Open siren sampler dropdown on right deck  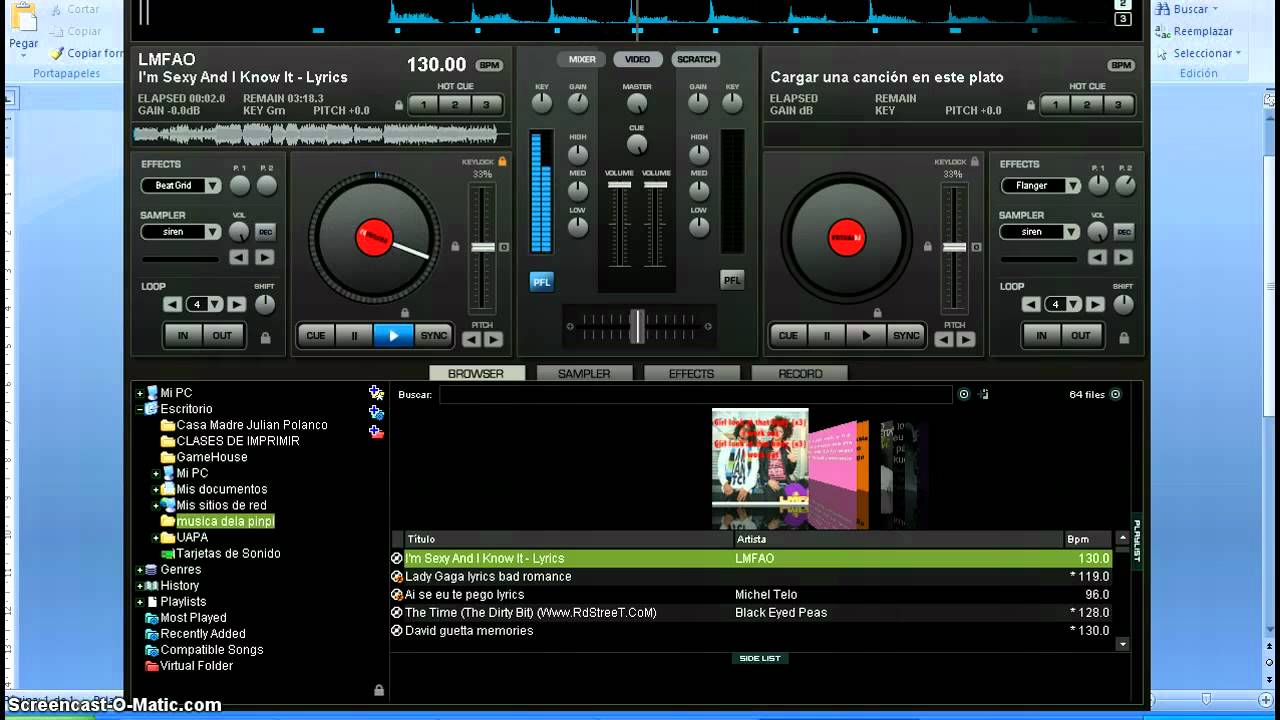(x=1073, y=232)
